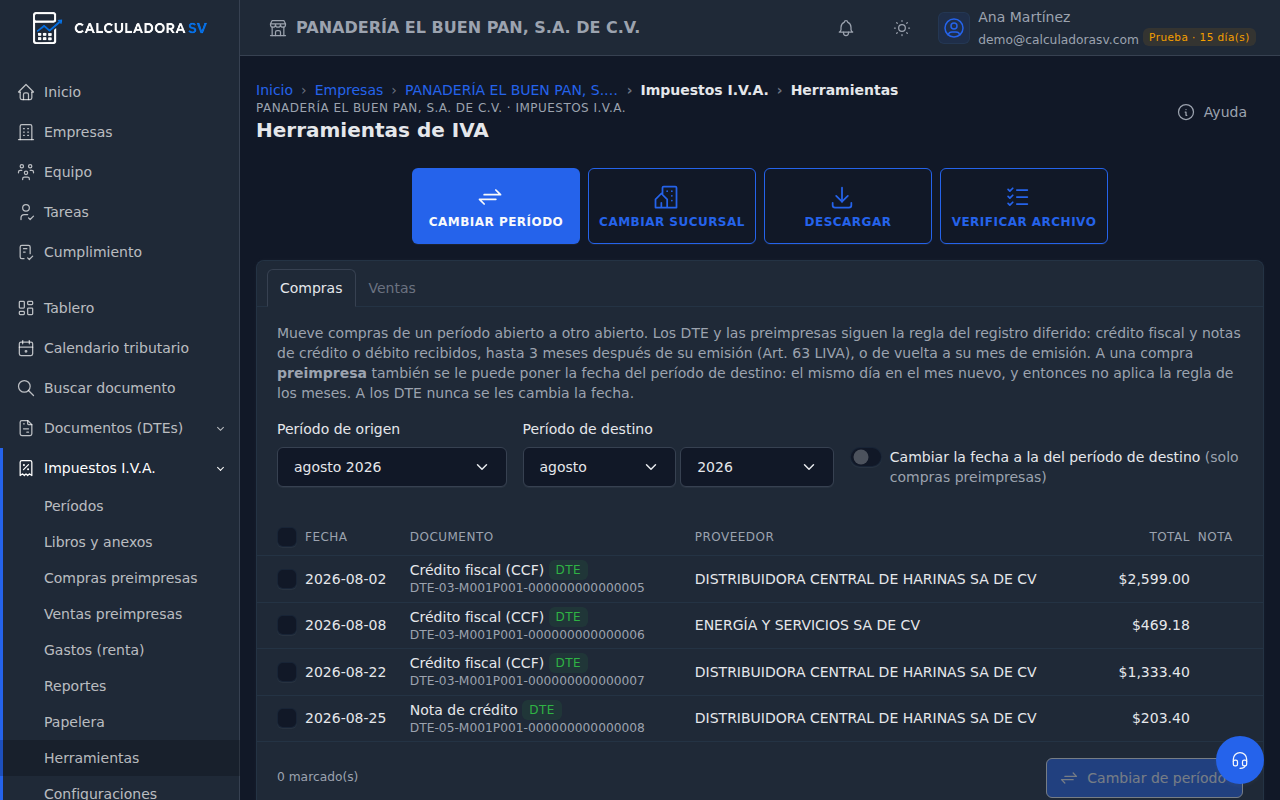Follow the Empresas breadcrumb link
The image size is (1280, 800).
[x=349, y=90]
